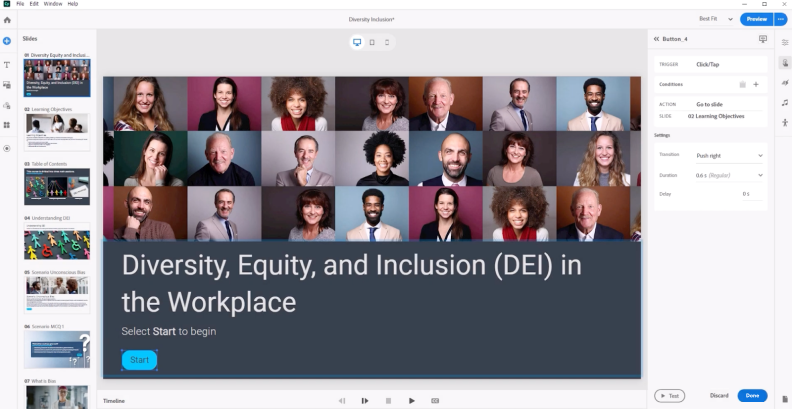This screenshot has width=792, height=409.
Task: Switch to mobile phone device view
Action: [x=387, y=42]
